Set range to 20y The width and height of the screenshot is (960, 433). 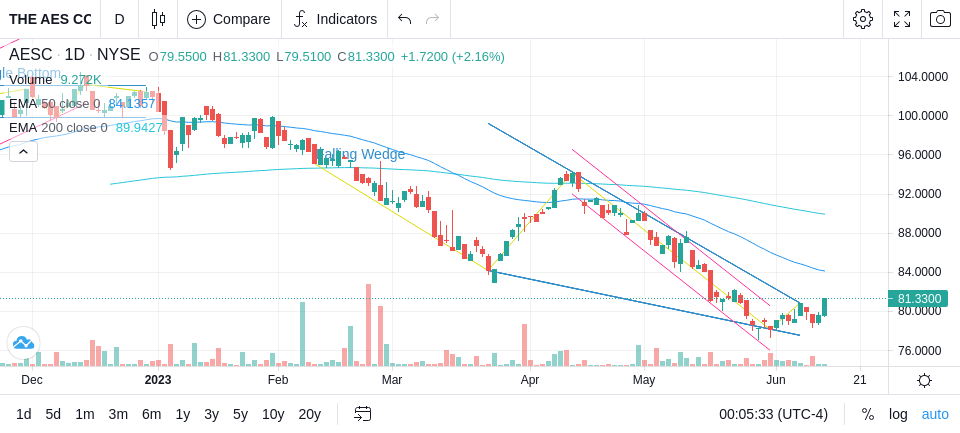(309, 415)
